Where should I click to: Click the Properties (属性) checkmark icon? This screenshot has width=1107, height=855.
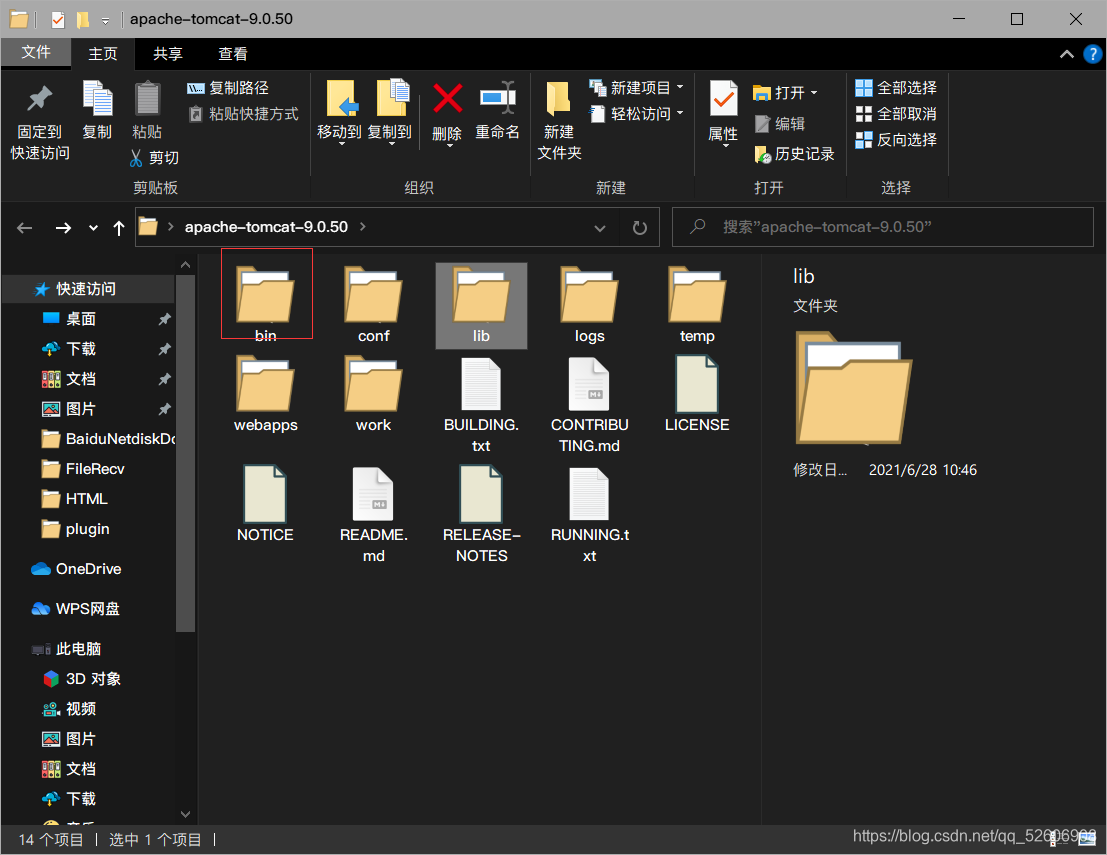[x=723, y=98]
